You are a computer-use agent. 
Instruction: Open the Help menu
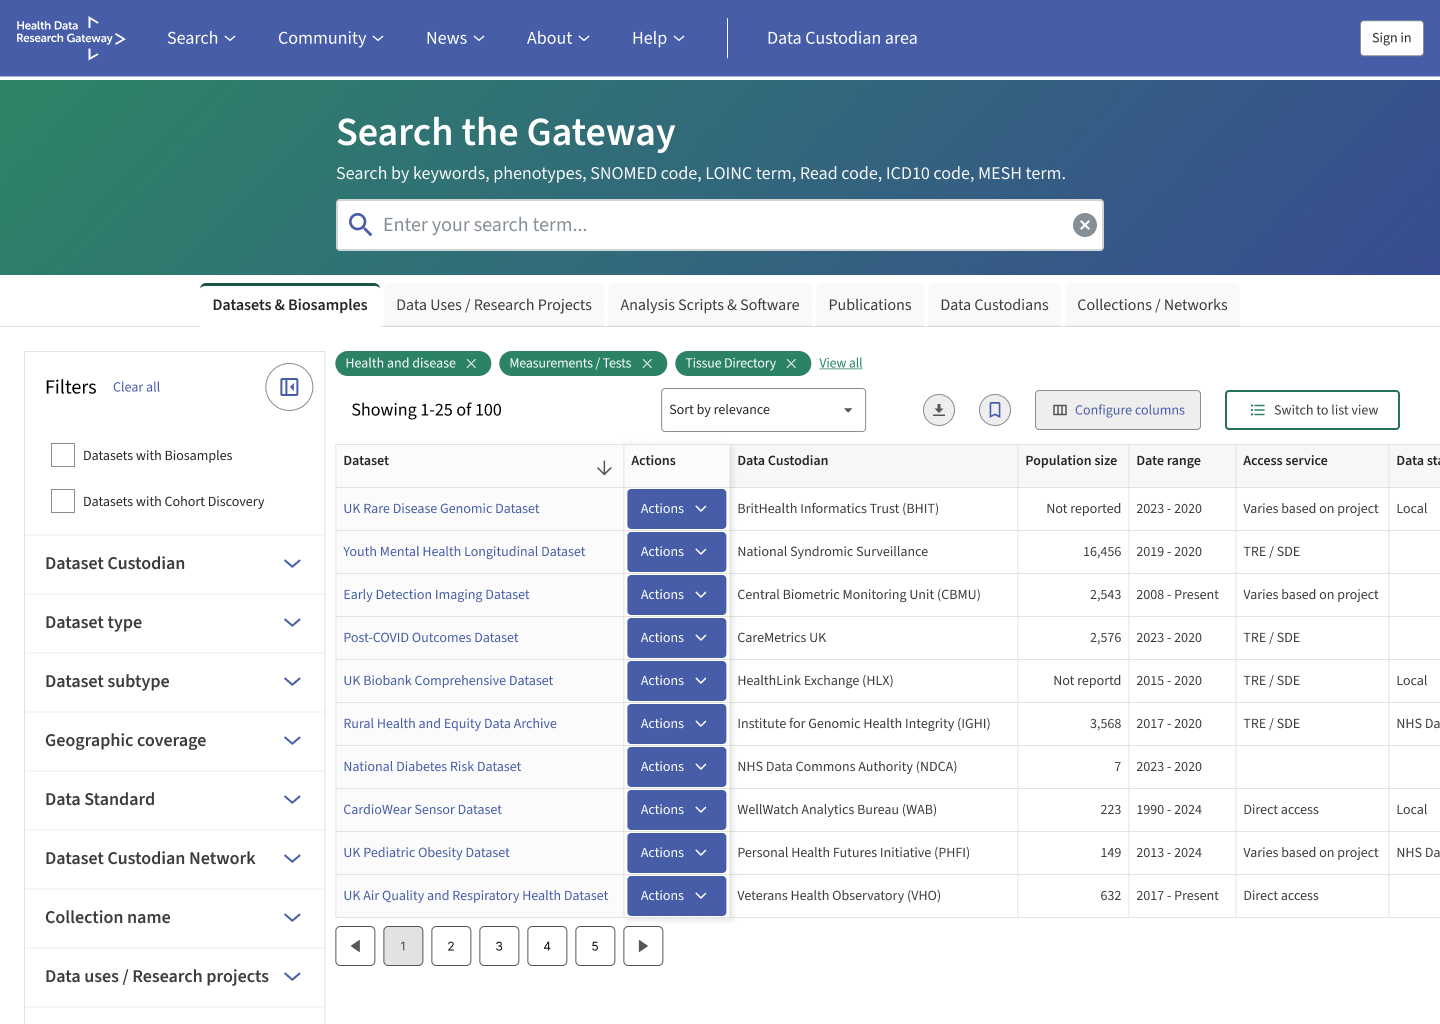coord(658,38)
